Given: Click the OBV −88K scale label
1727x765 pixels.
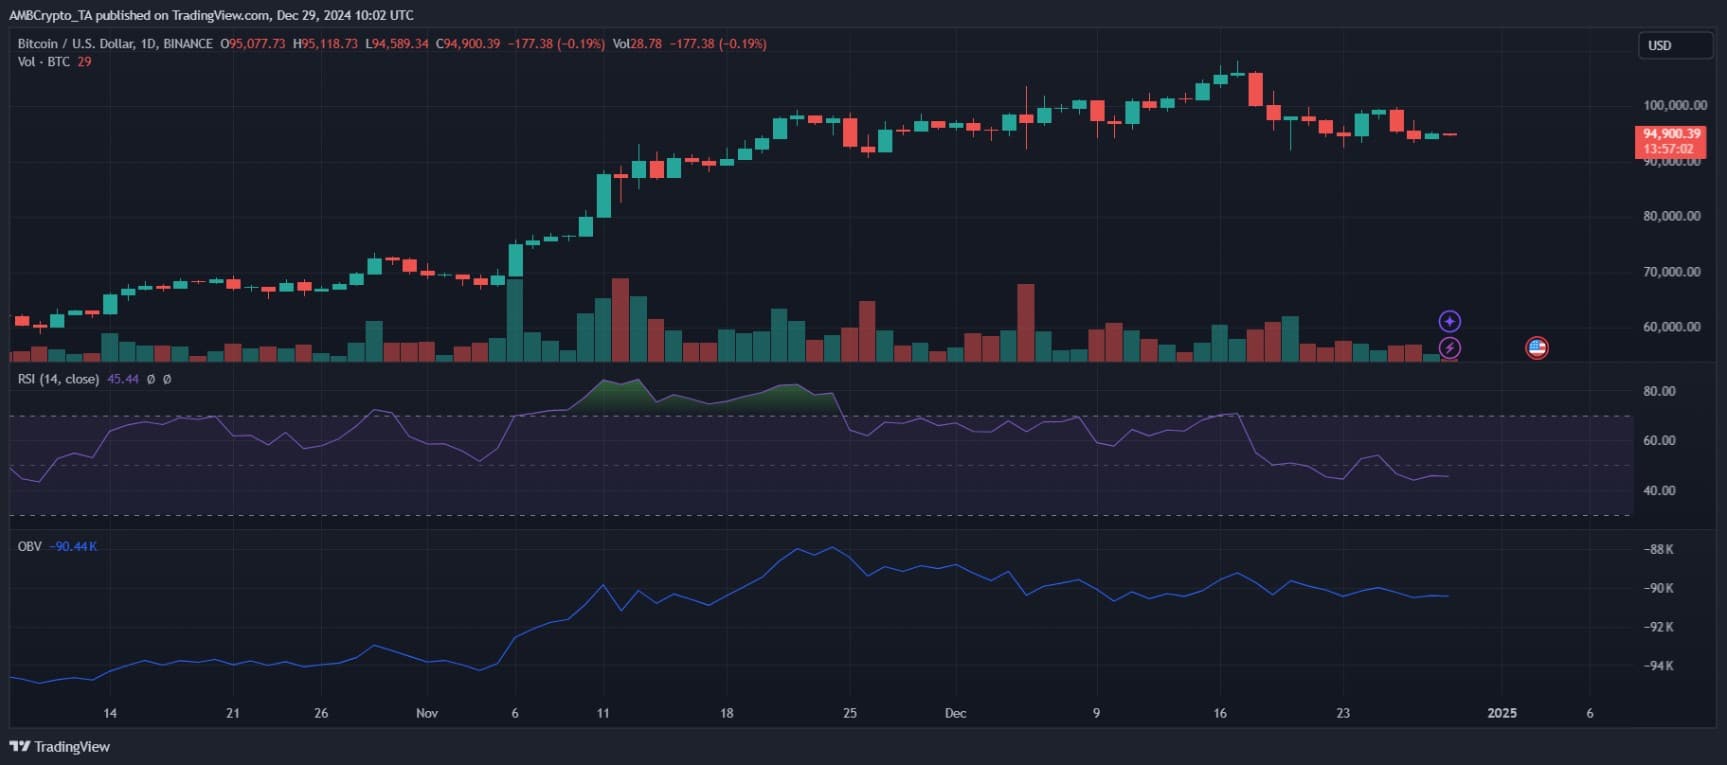Looking at the screenshot, I should click(x=1659, y=550).
